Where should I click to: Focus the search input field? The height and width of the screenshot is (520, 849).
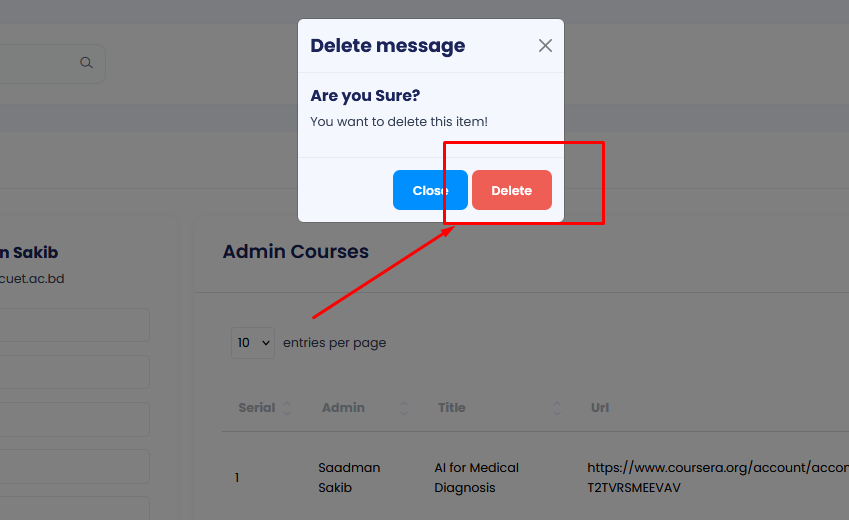pos(40,63)
